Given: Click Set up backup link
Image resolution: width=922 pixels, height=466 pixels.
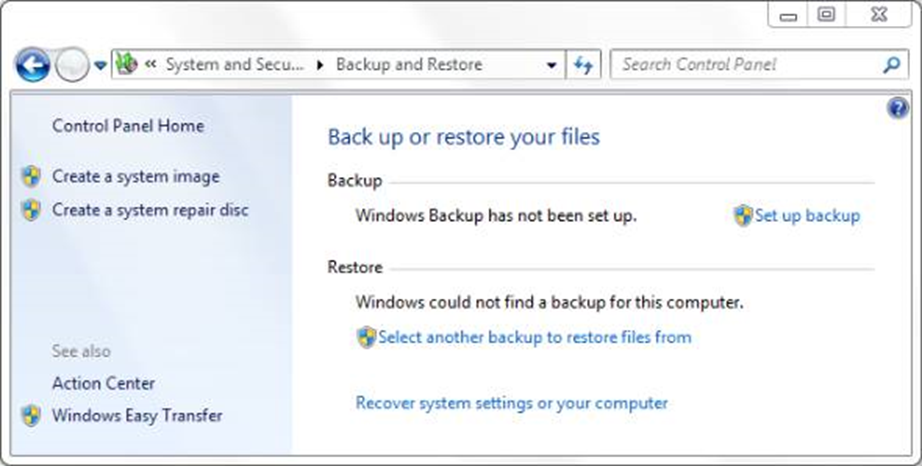Looking at the screenshot, I should click(x=807, y=215).
